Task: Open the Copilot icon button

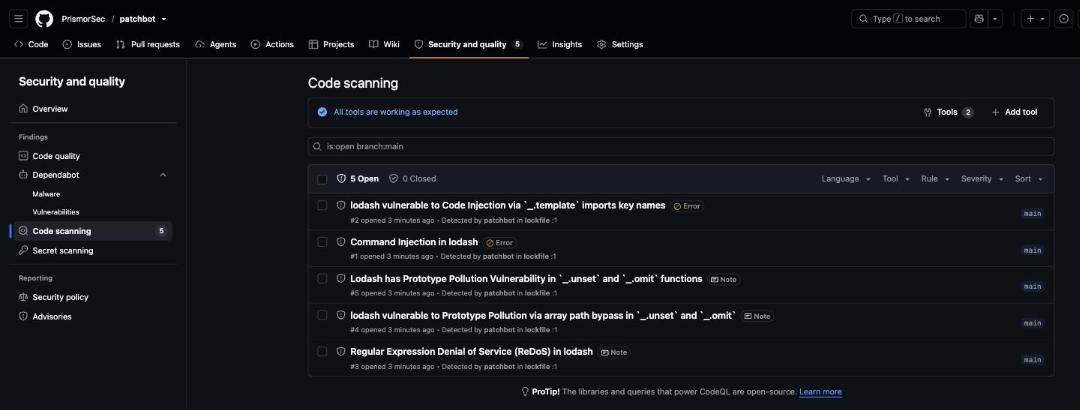Action: tap(979, 19)
